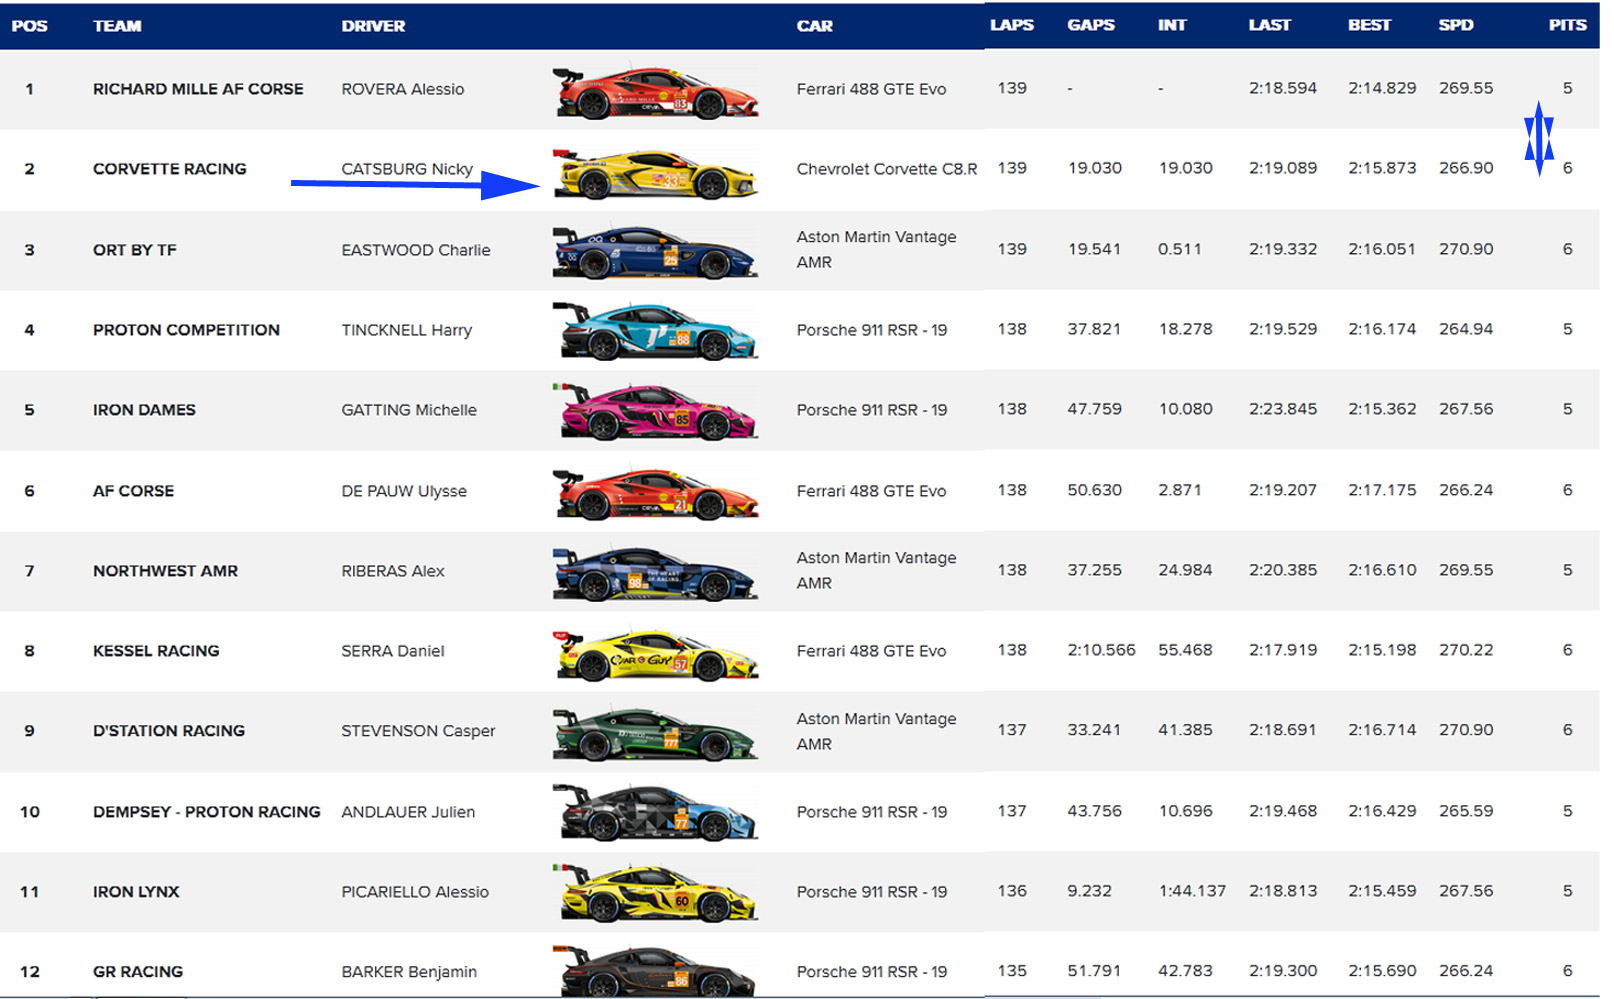
Task: Open the IRON DAMES team entry
Action: 144,410
